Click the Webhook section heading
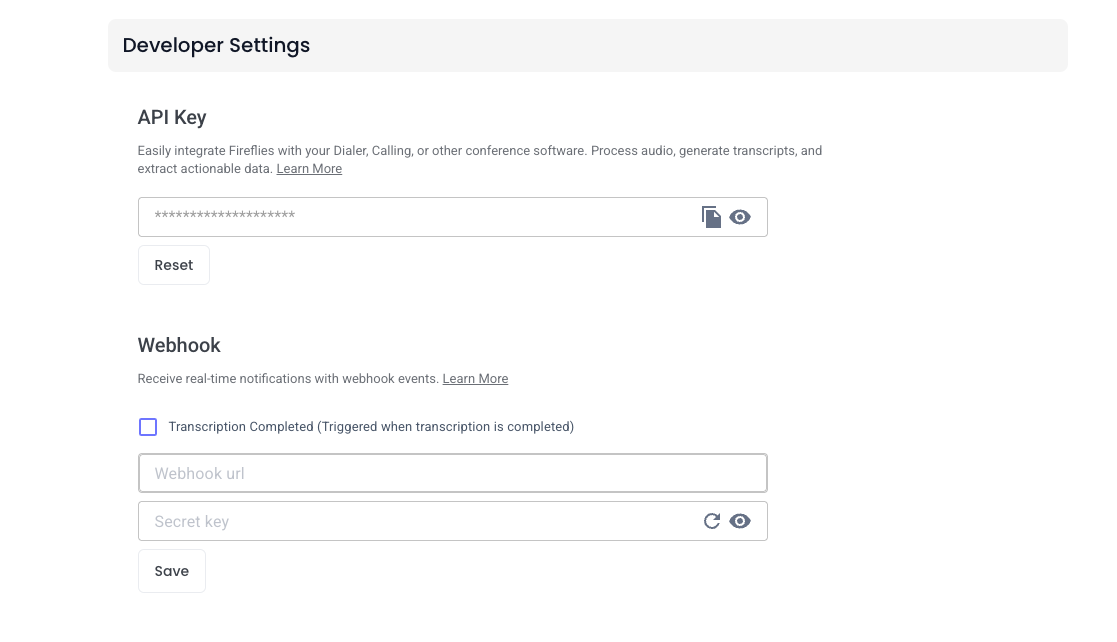The image size is (1117, 642). (x=179, y=345)
